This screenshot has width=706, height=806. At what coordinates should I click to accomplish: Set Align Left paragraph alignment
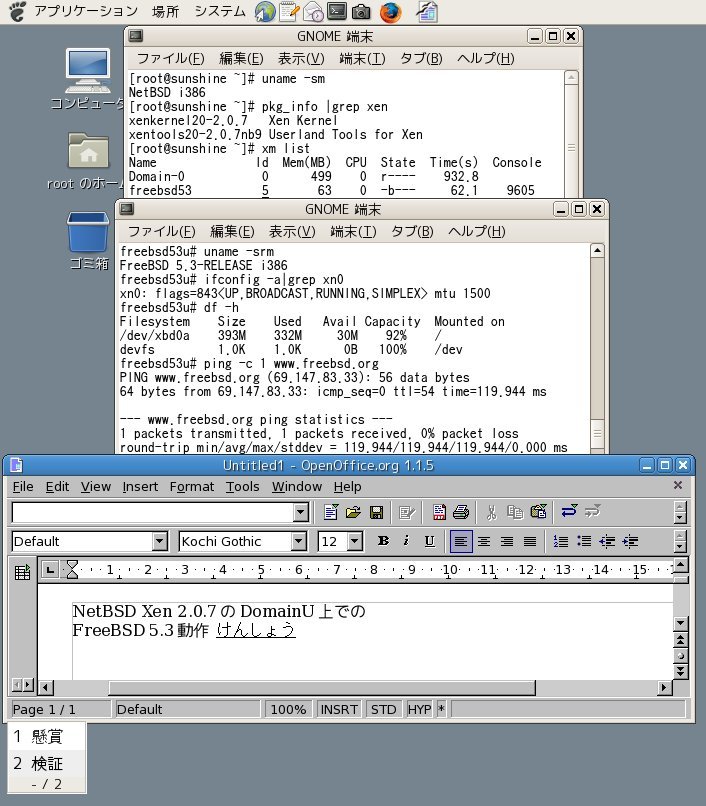tap(461, 542)
